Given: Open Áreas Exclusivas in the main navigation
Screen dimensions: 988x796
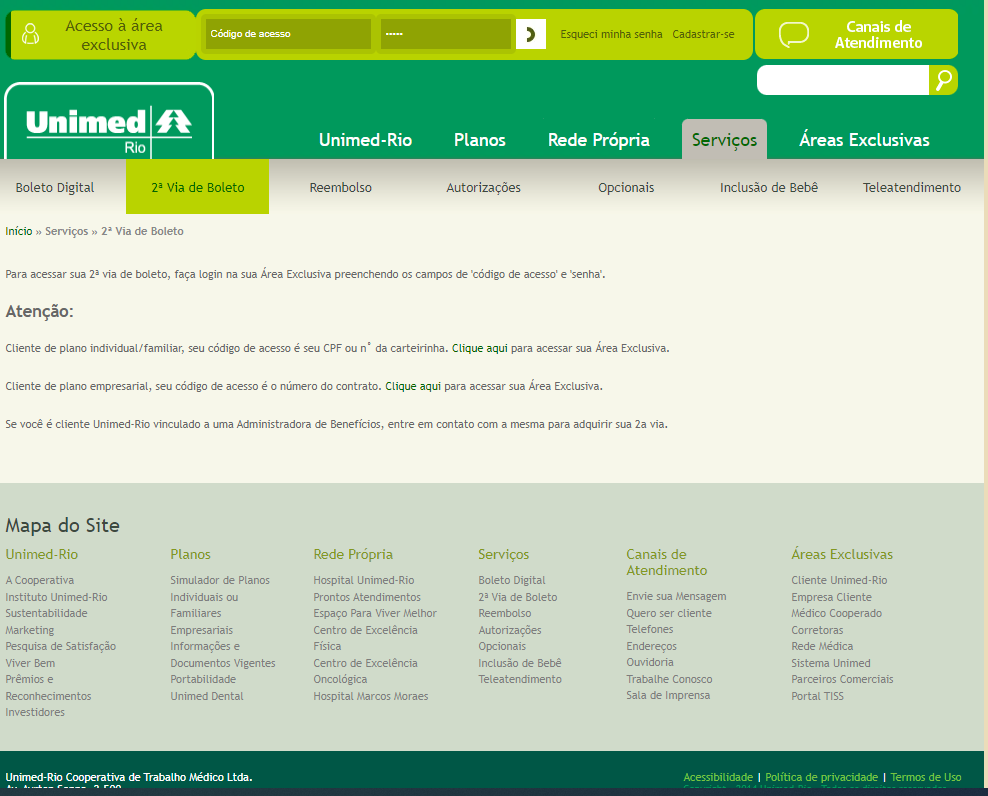Looking at the screenshot, I should click(x=864, y=140).
